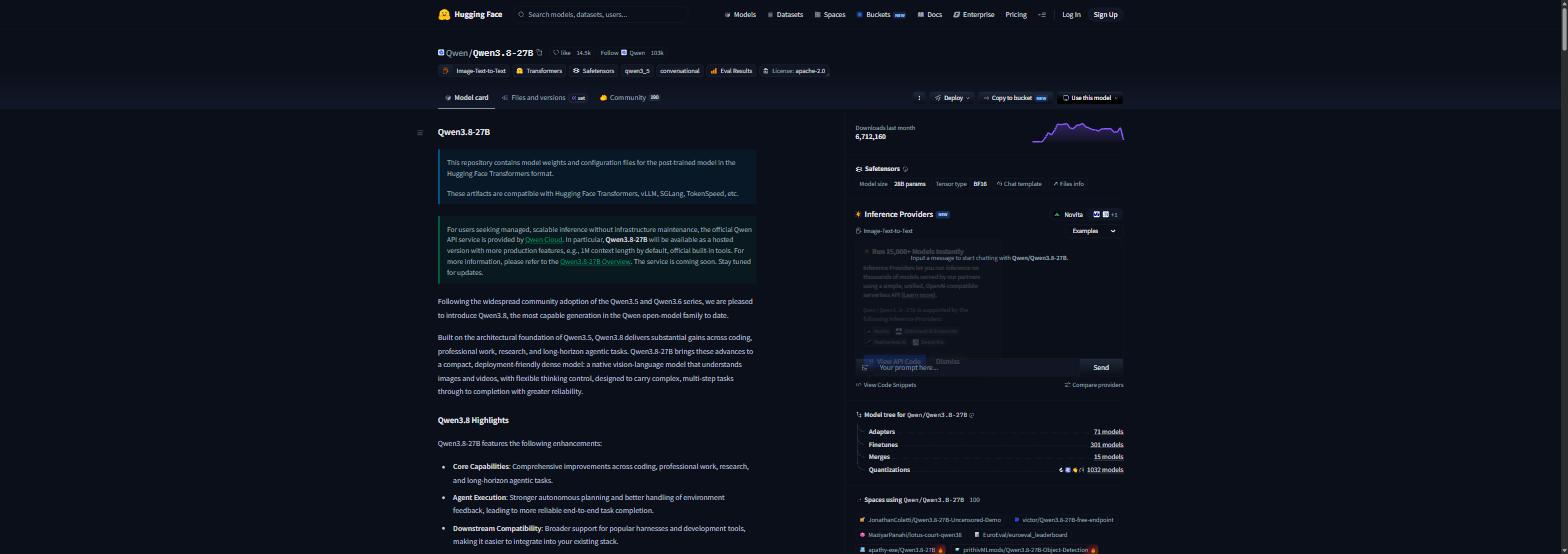Switch to the Model card tab
The height and width of the screenshot is (554, 1568).
coord(466,98)
